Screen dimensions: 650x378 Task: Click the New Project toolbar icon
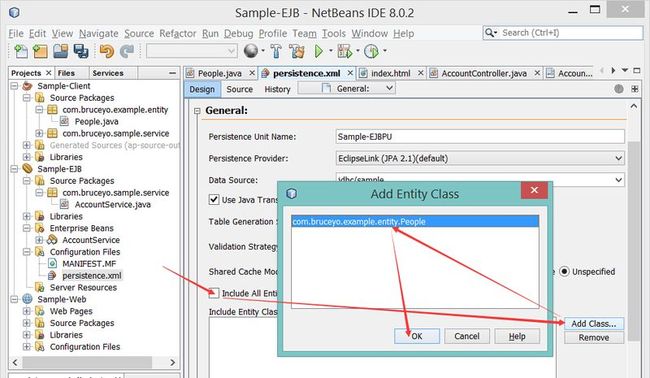click(40, 51)
